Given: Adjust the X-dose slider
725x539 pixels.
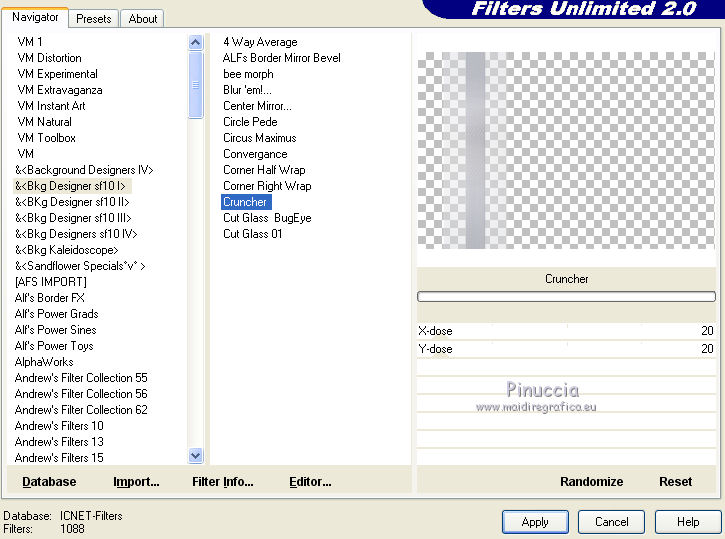Looking at the screenshot, I should pyautogui.click(x=566, y=331).
